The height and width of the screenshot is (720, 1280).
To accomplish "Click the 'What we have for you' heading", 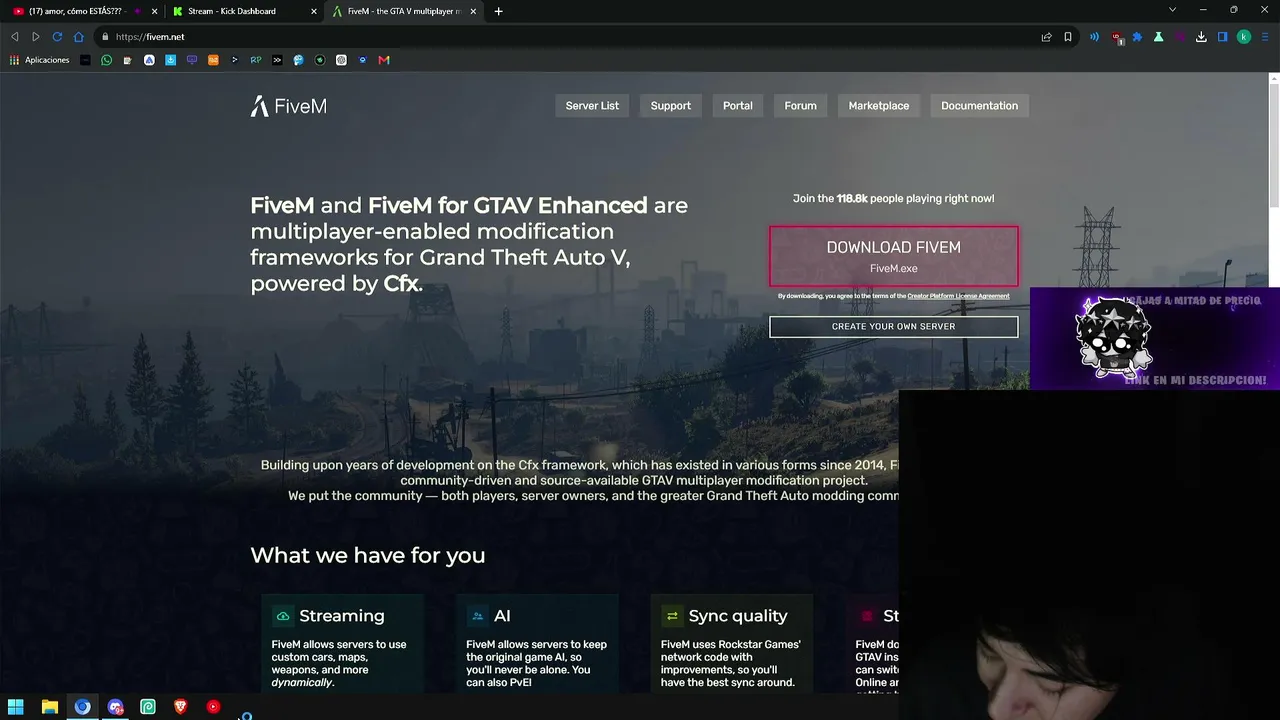I will (x=368, y=555).
